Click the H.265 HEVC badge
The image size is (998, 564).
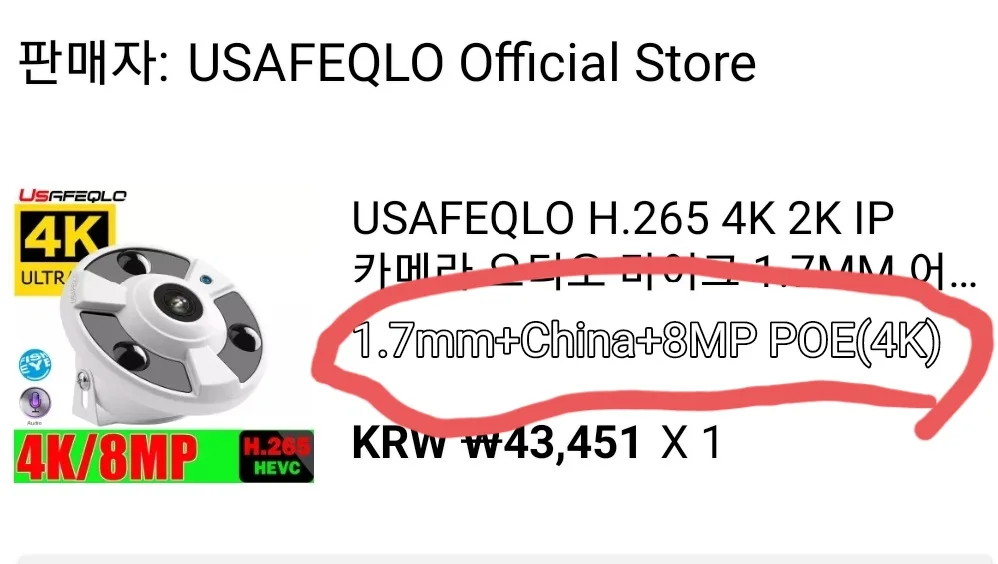[x=276, y=456]
